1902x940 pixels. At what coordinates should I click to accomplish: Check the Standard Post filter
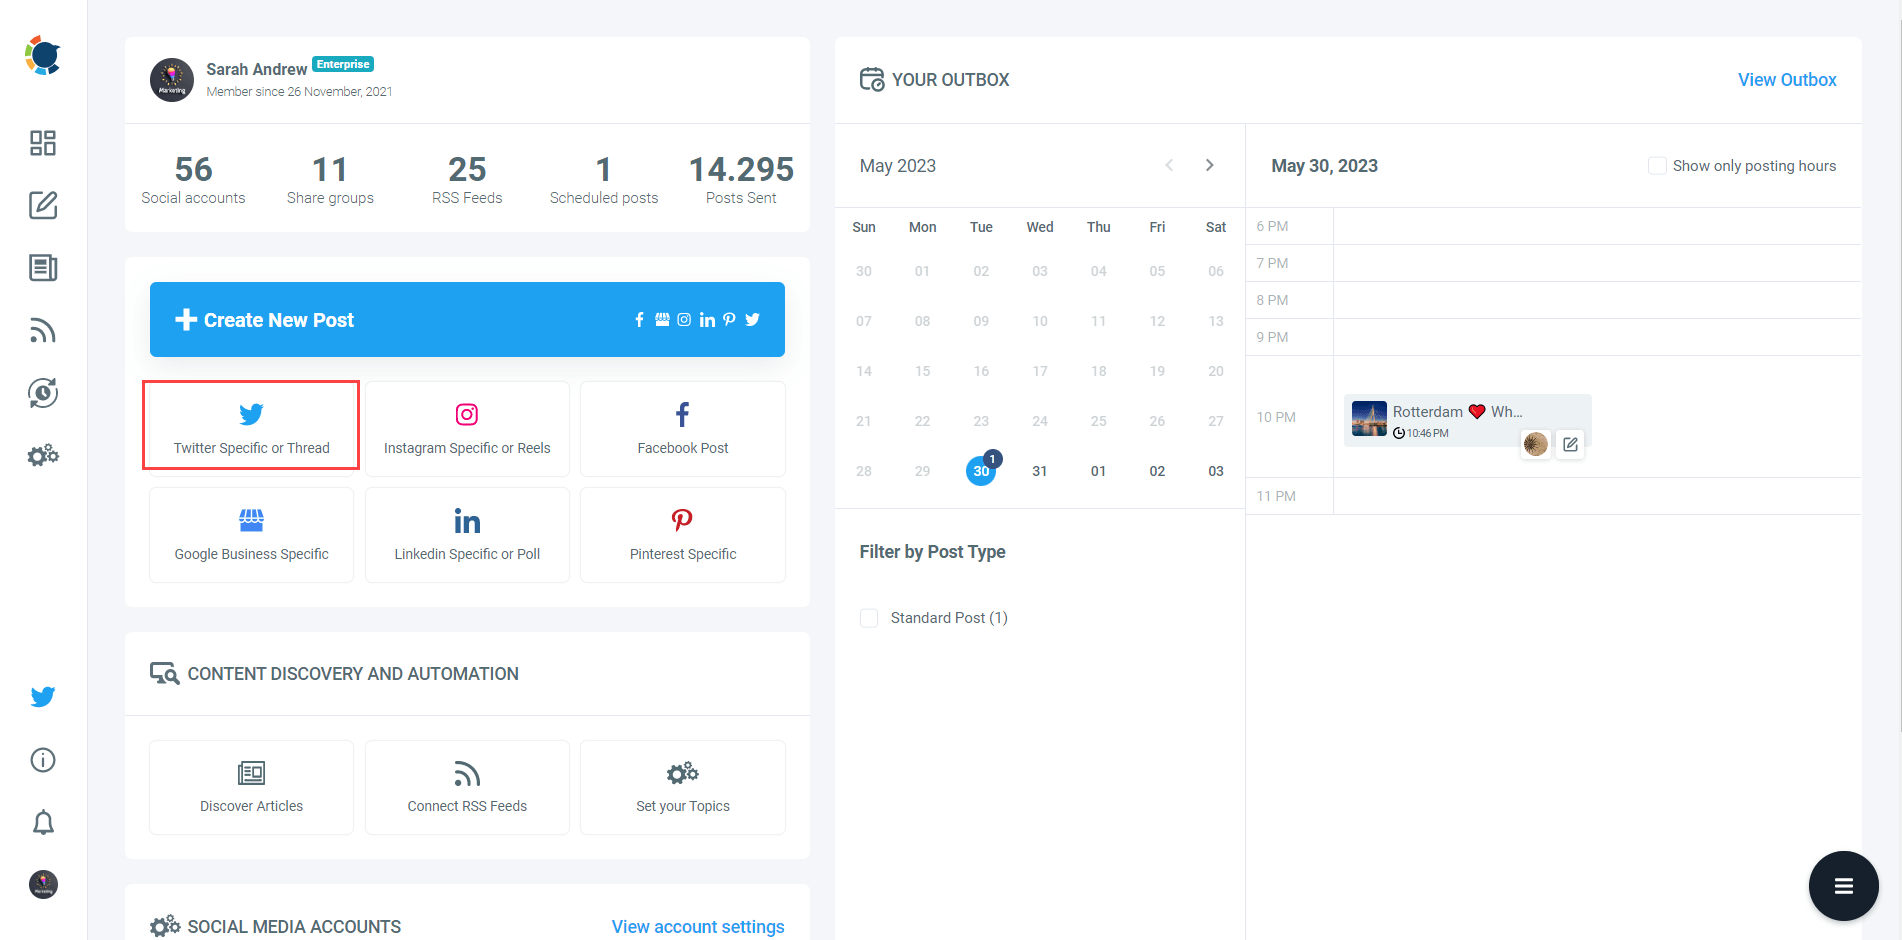[x=869, y=618]
